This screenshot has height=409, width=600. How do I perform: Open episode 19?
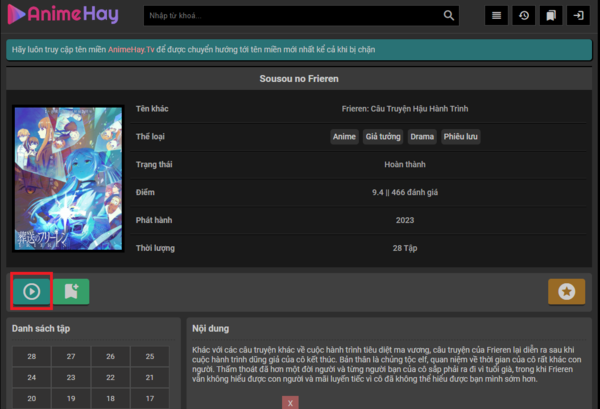[x=71, y=398]
